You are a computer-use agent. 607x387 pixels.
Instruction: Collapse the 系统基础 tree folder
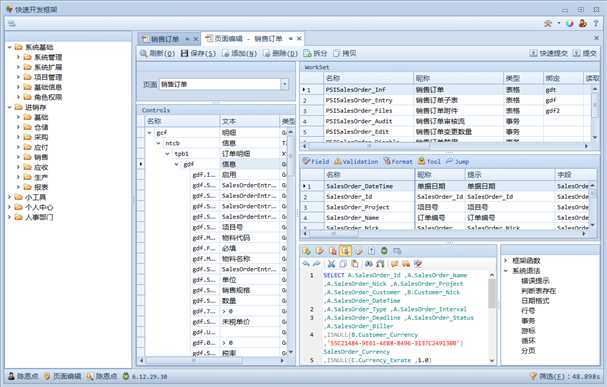[9, 47]
